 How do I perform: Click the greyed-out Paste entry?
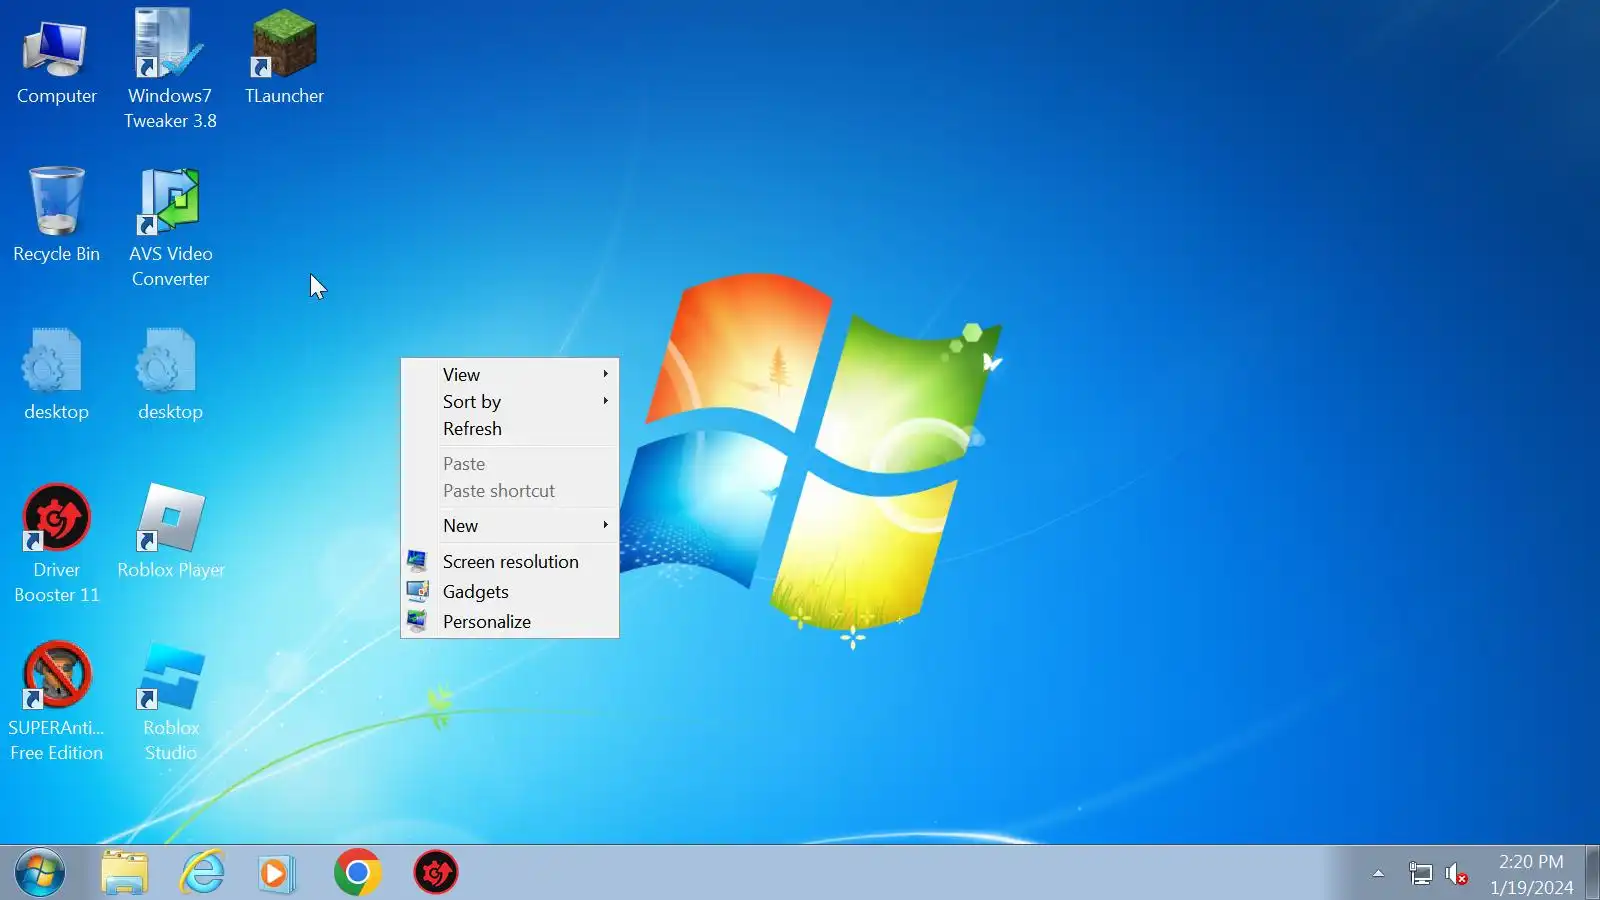pyautogui.click(x=510, y=464)
